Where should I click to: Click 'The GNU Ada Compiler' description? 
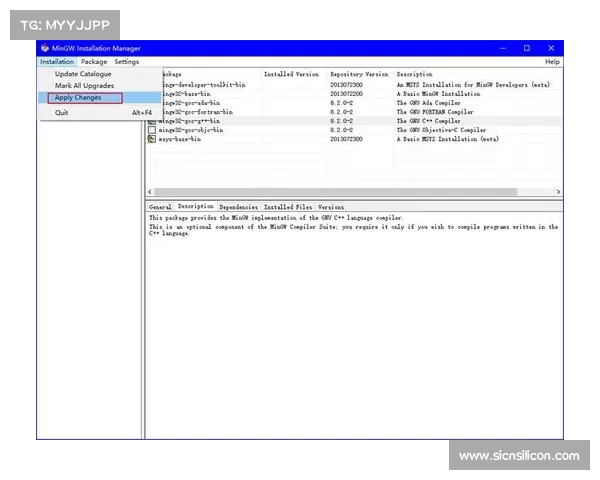429,103
